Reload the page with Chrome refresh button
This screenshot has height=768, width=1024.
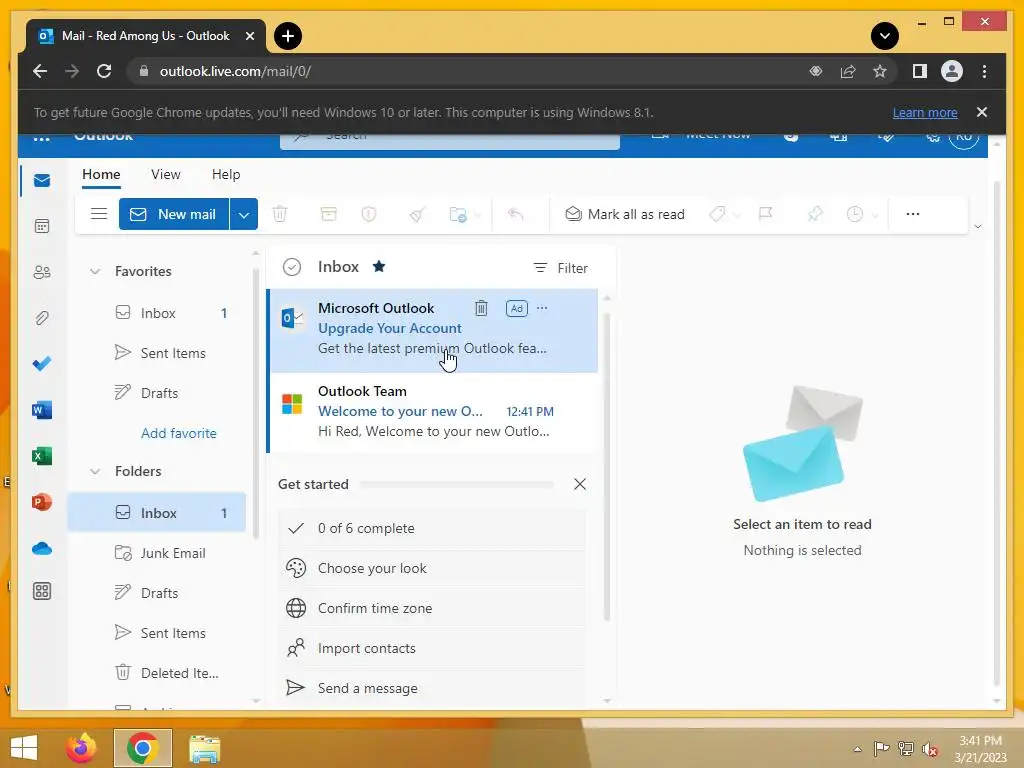[x=104, y=71]
